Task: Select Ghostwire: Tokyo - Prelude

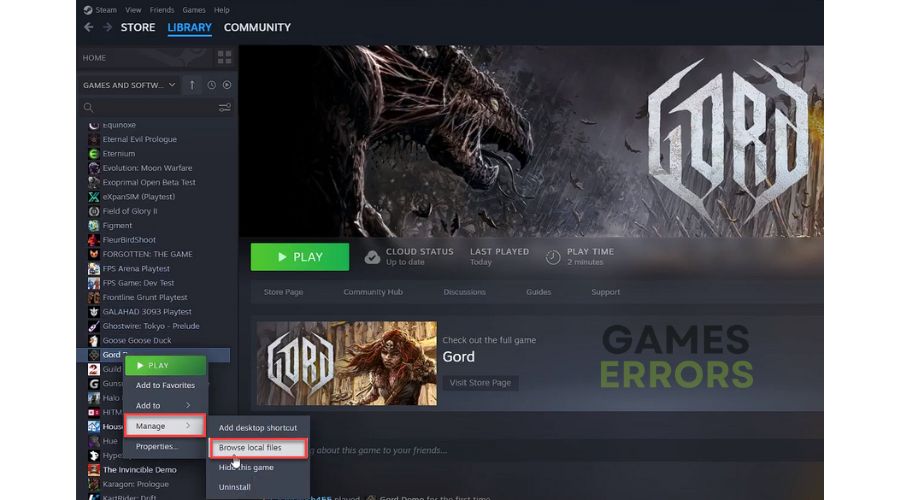Action: coord(151,325)
